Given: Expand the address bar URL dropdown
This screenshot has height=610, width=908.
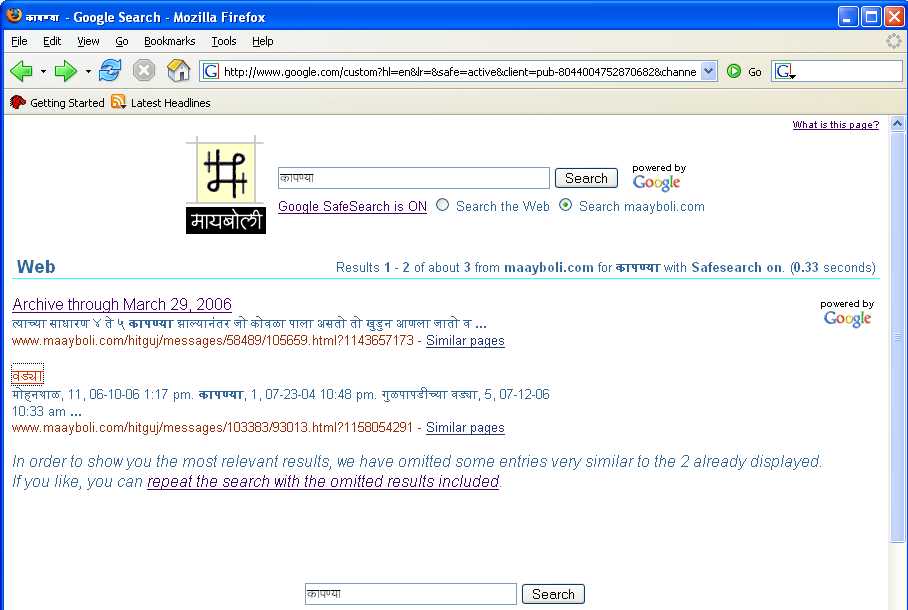Looking at the screenshot, I should coord(709,71).
